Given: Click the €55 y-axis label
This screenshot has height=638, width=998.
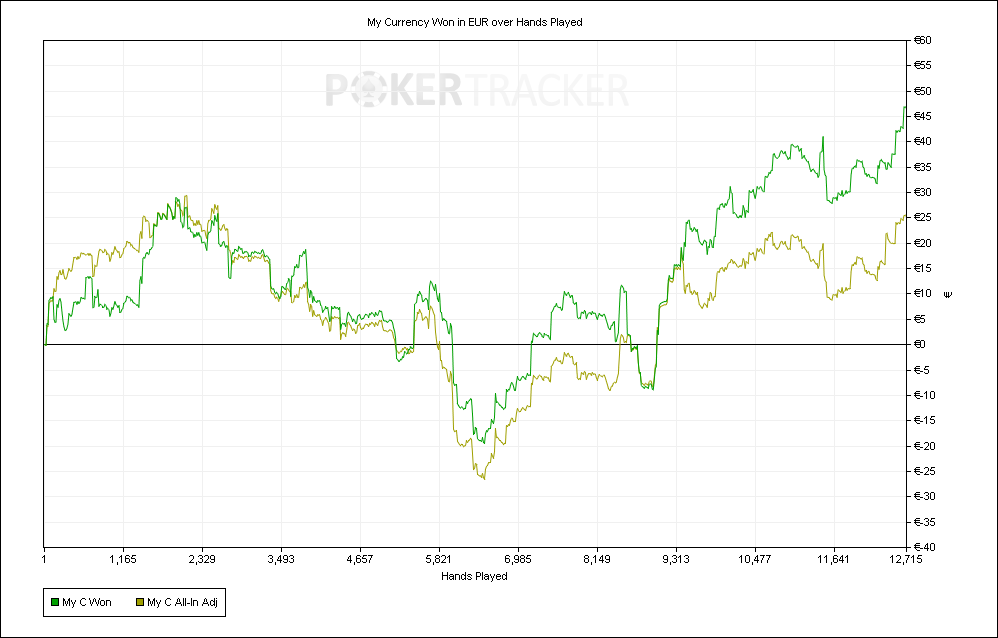Looking at the screenshot, I should pyautogui.click(x=922, y=66).
